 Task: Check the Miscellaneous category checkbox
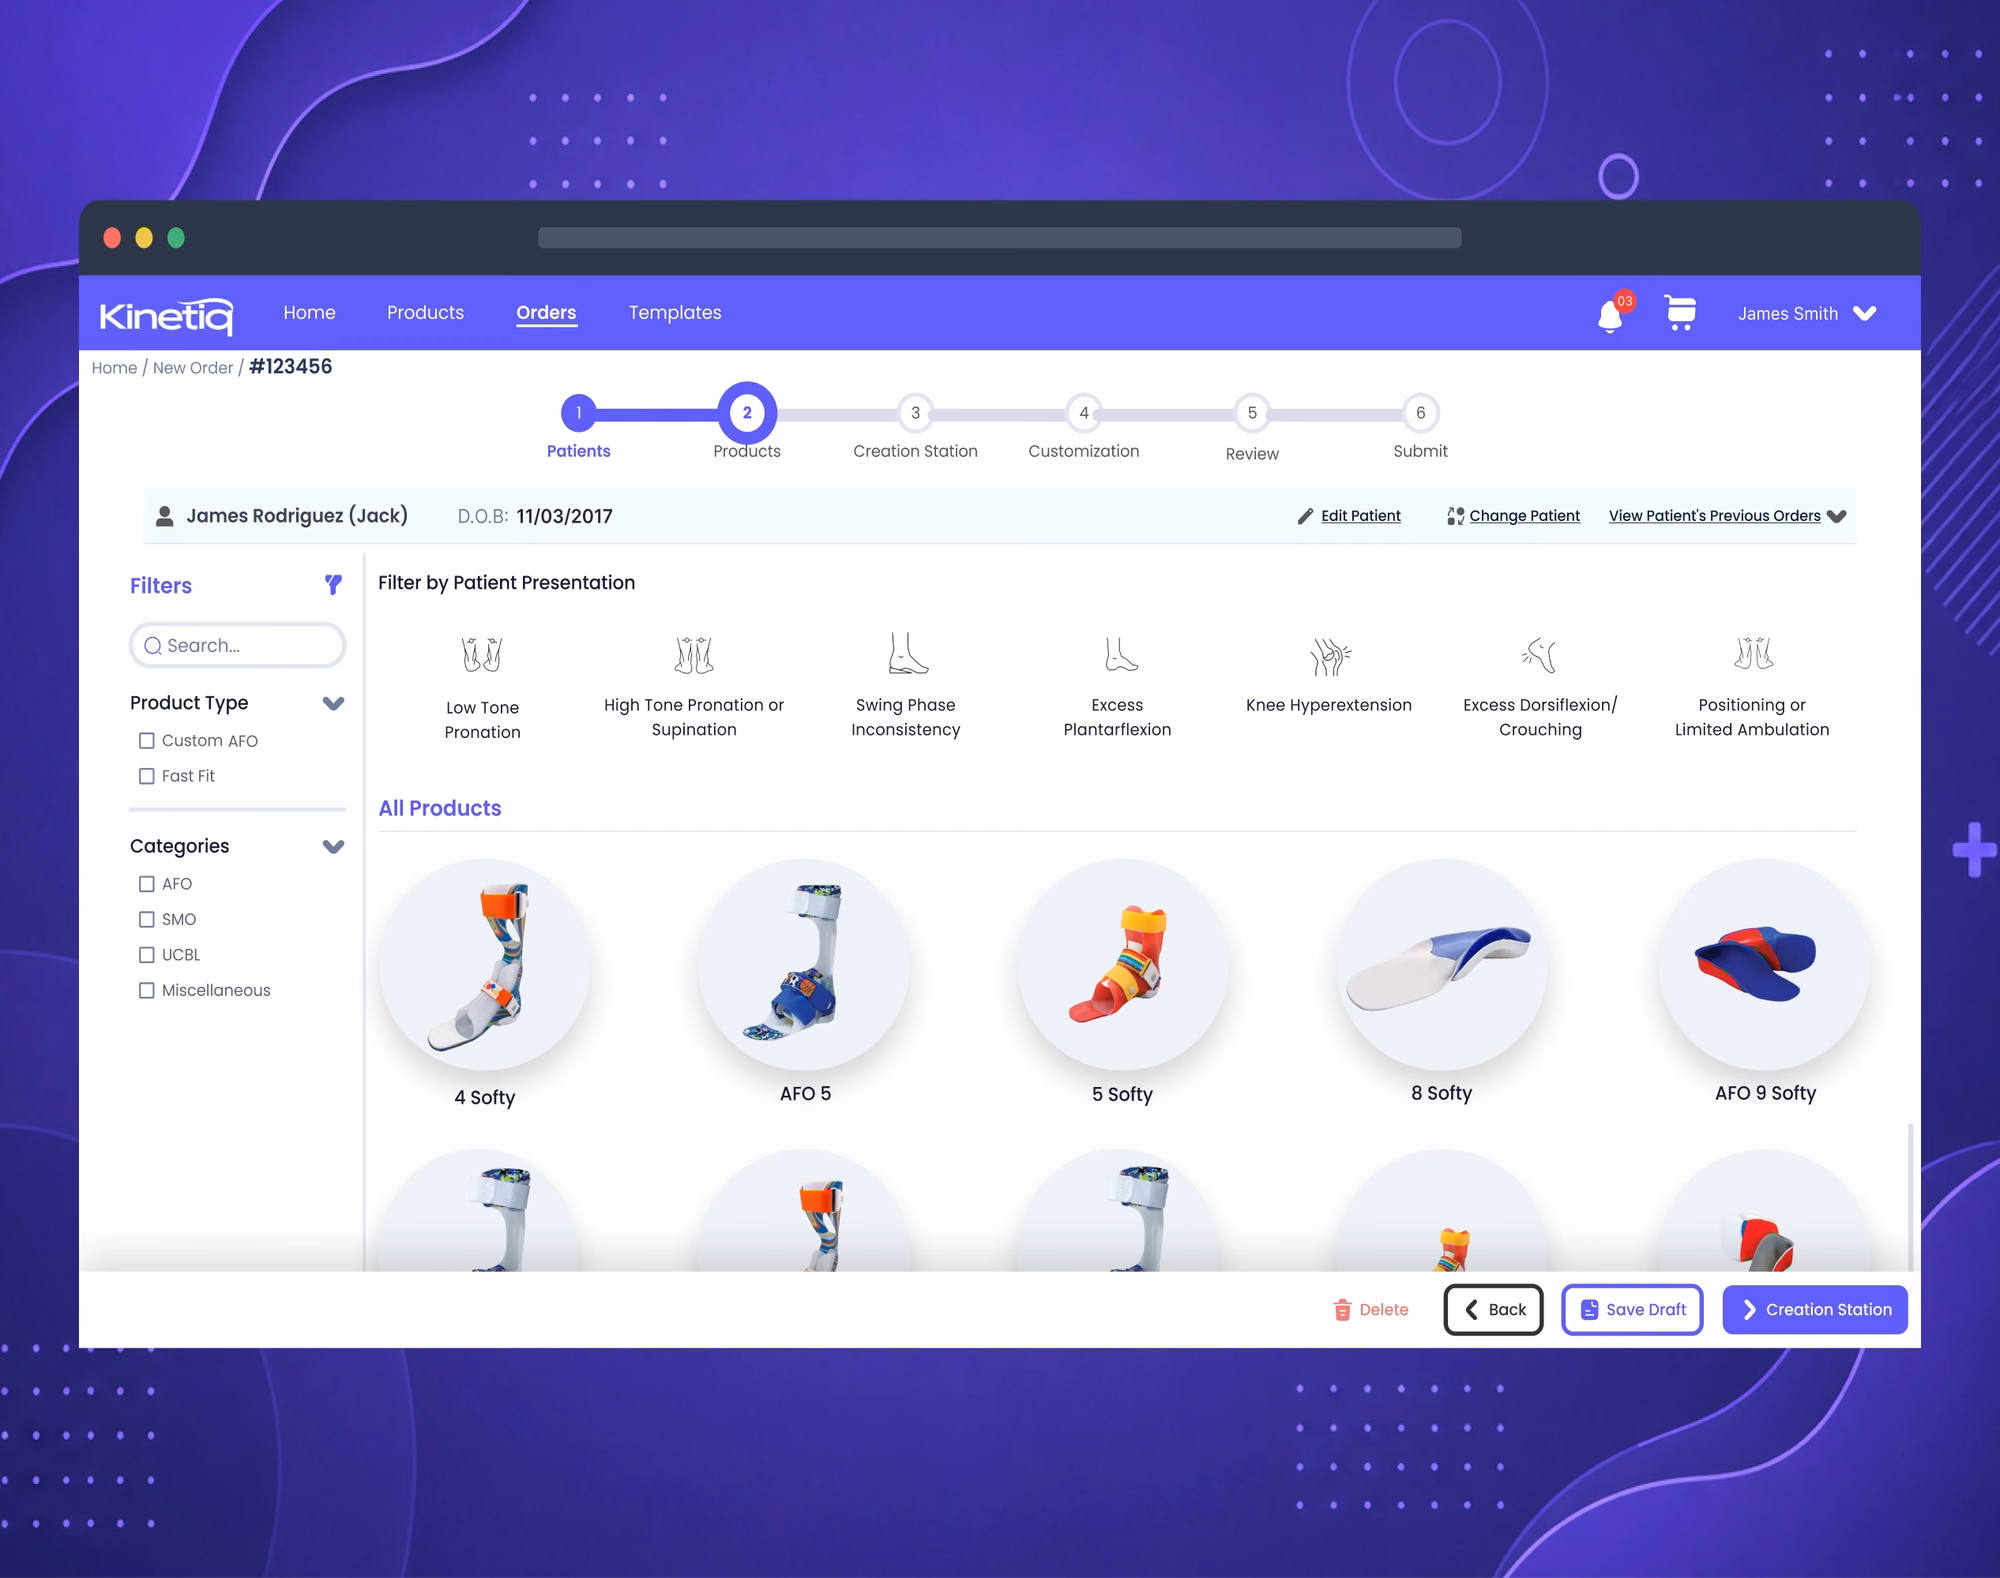point(147,990)
